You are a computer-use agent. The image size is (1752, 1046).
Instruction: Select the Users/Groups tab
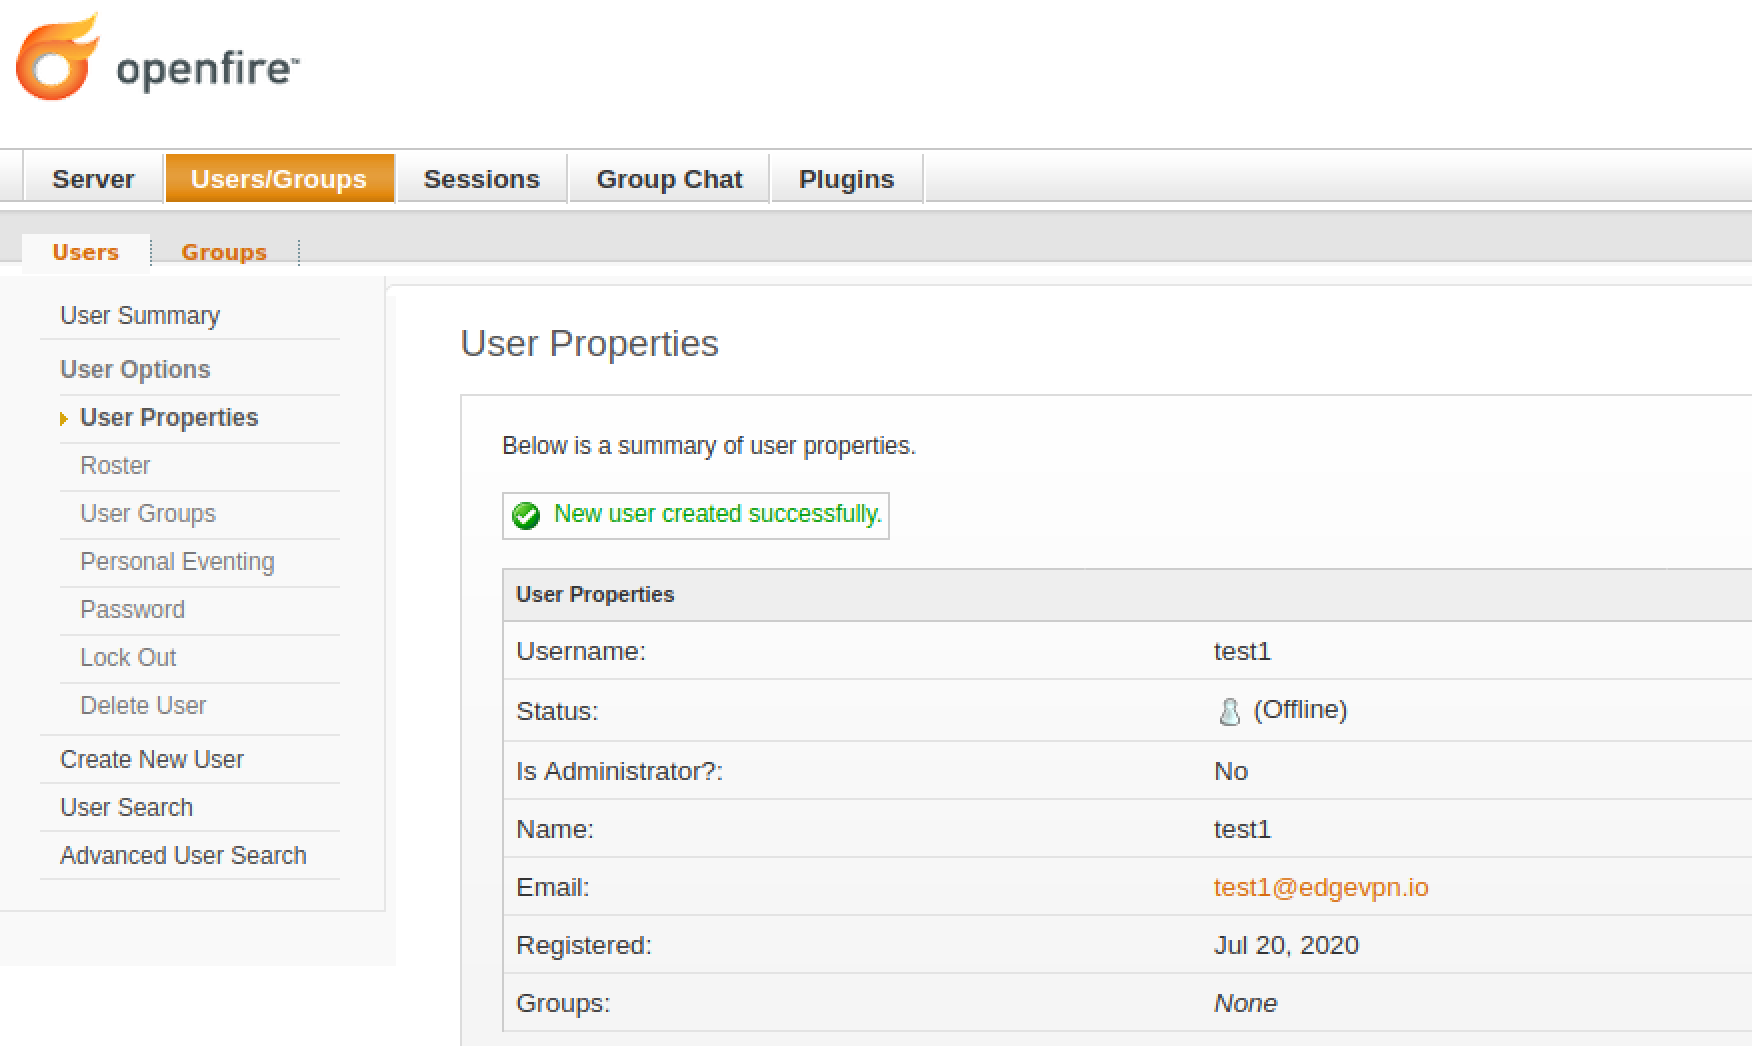[x=279, y=179]
